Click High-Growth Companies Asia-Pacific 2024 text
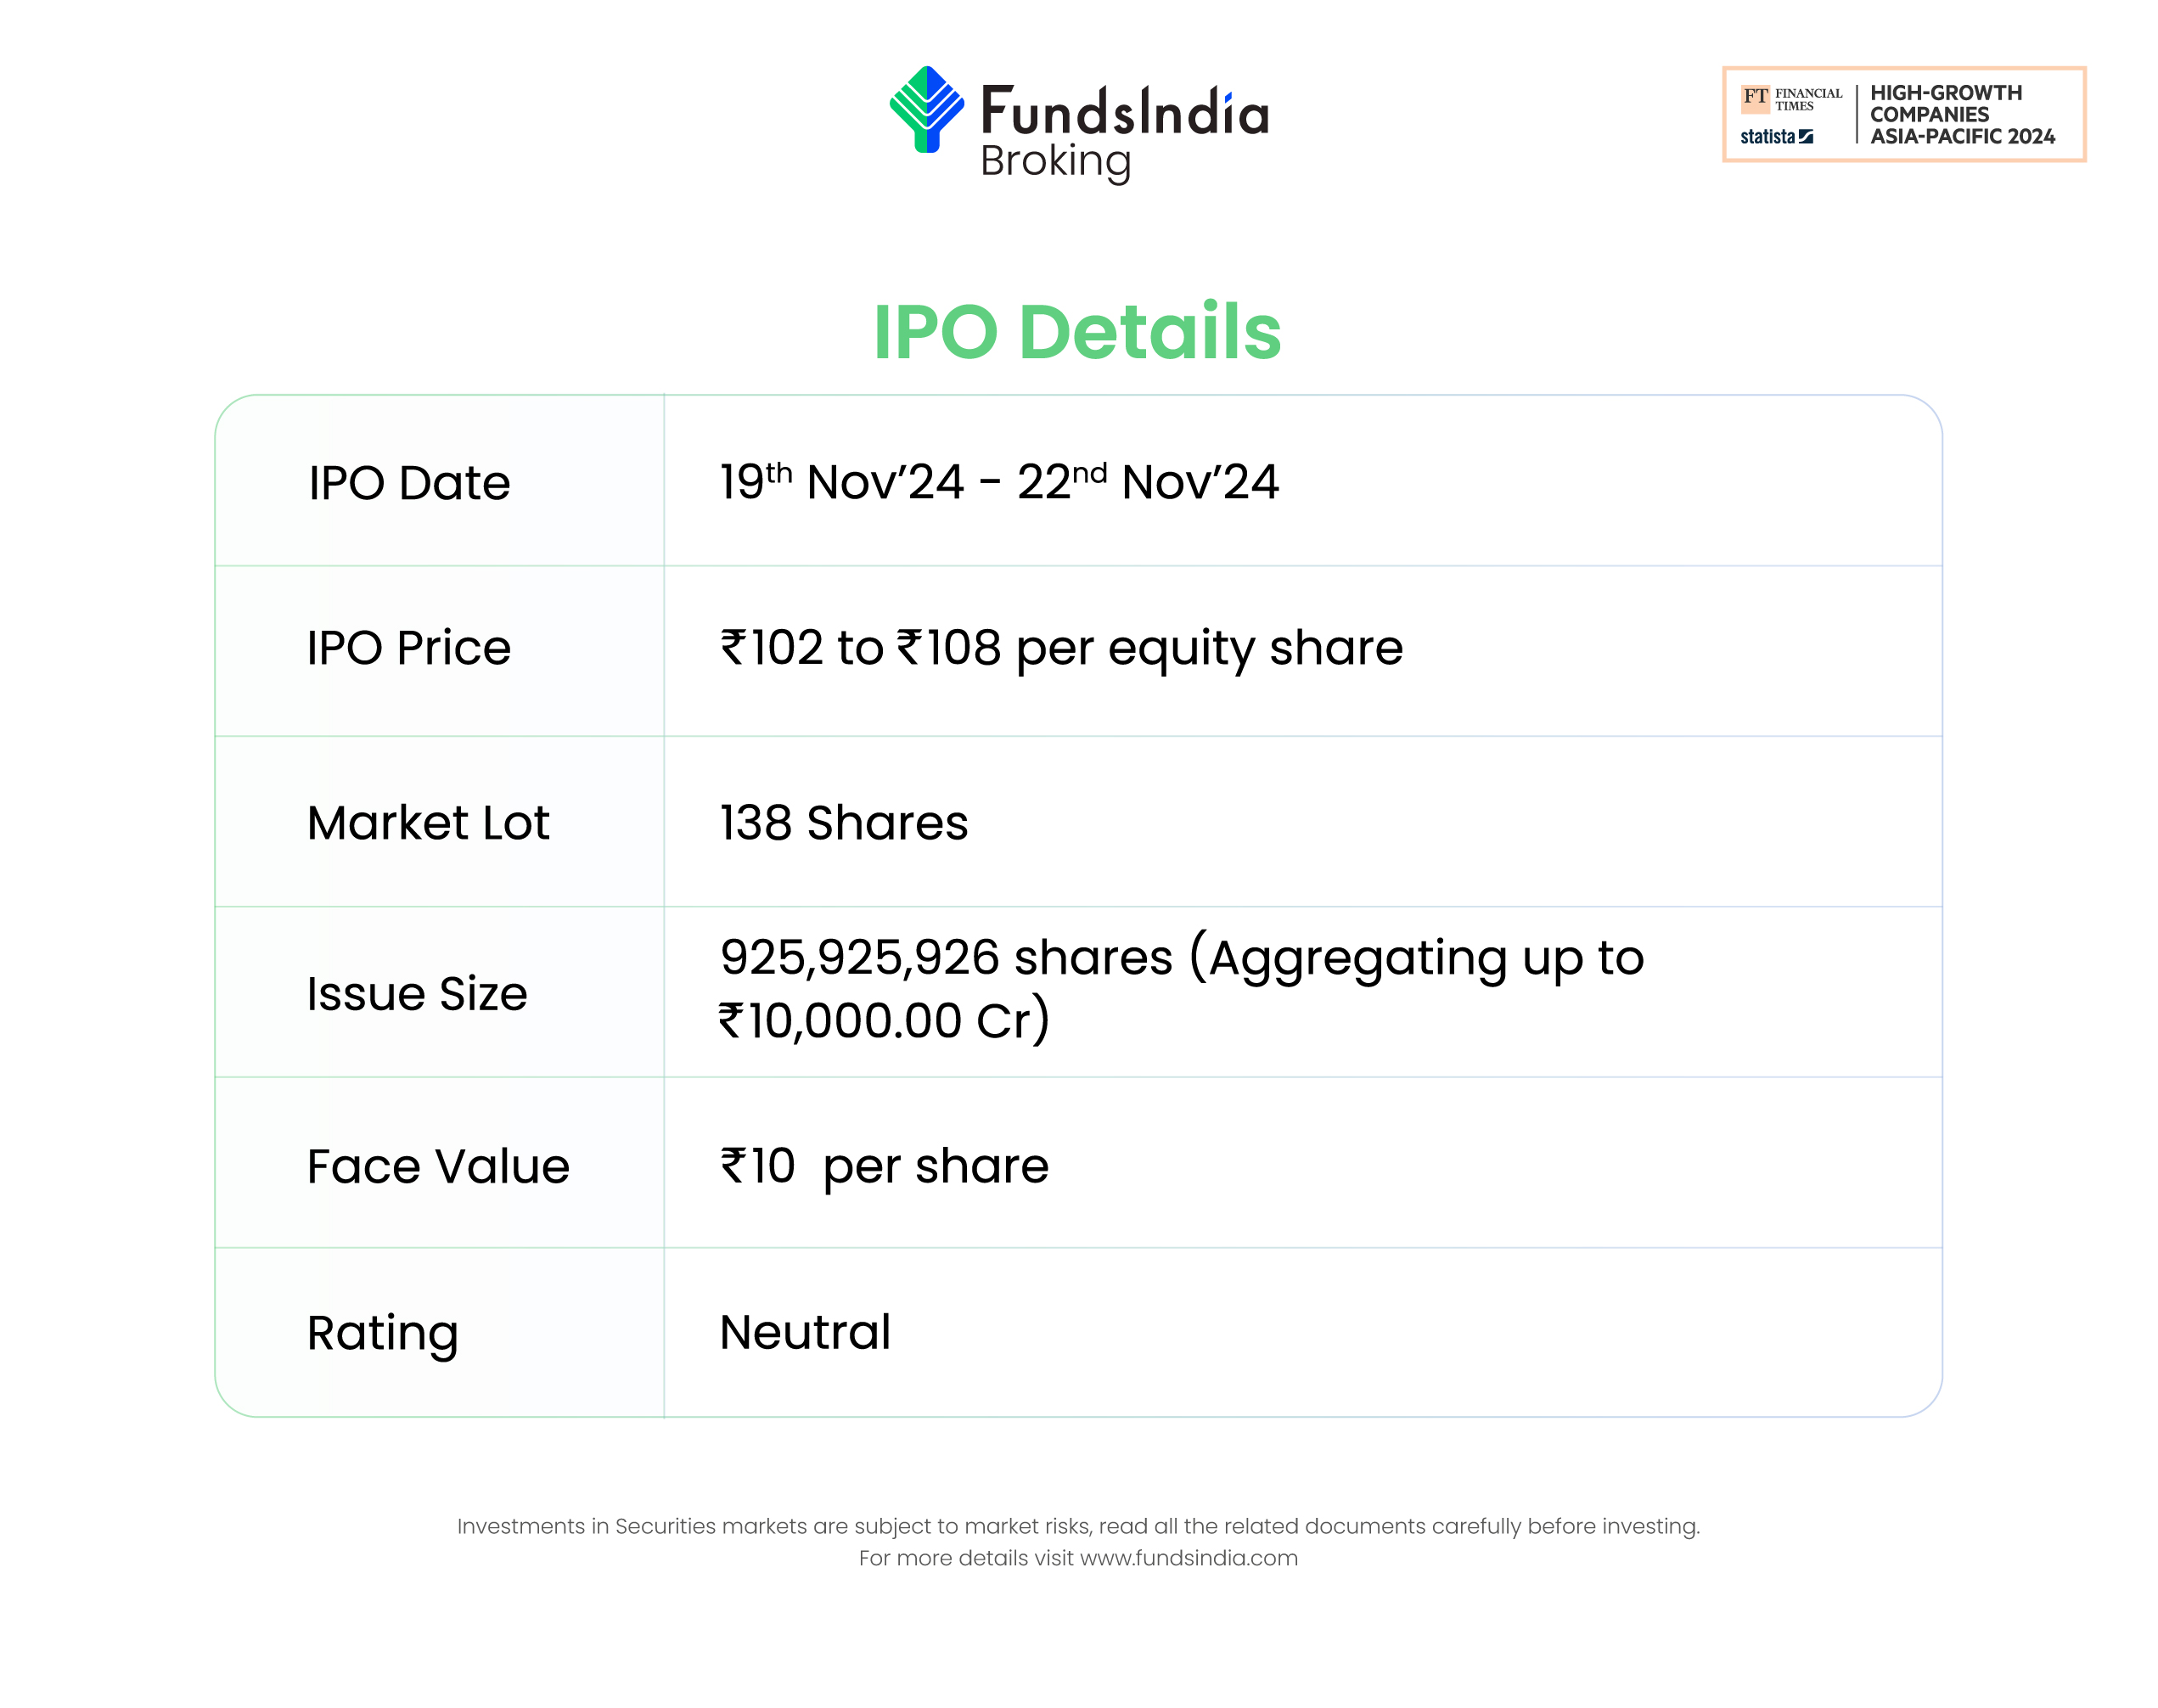 point(1961,115)
